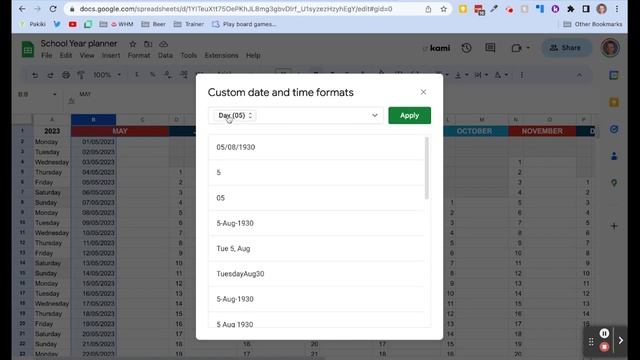640x360 pixels.
Task: Open the comments panel icon
Action: pyautogui.click(x=490, y=48)
